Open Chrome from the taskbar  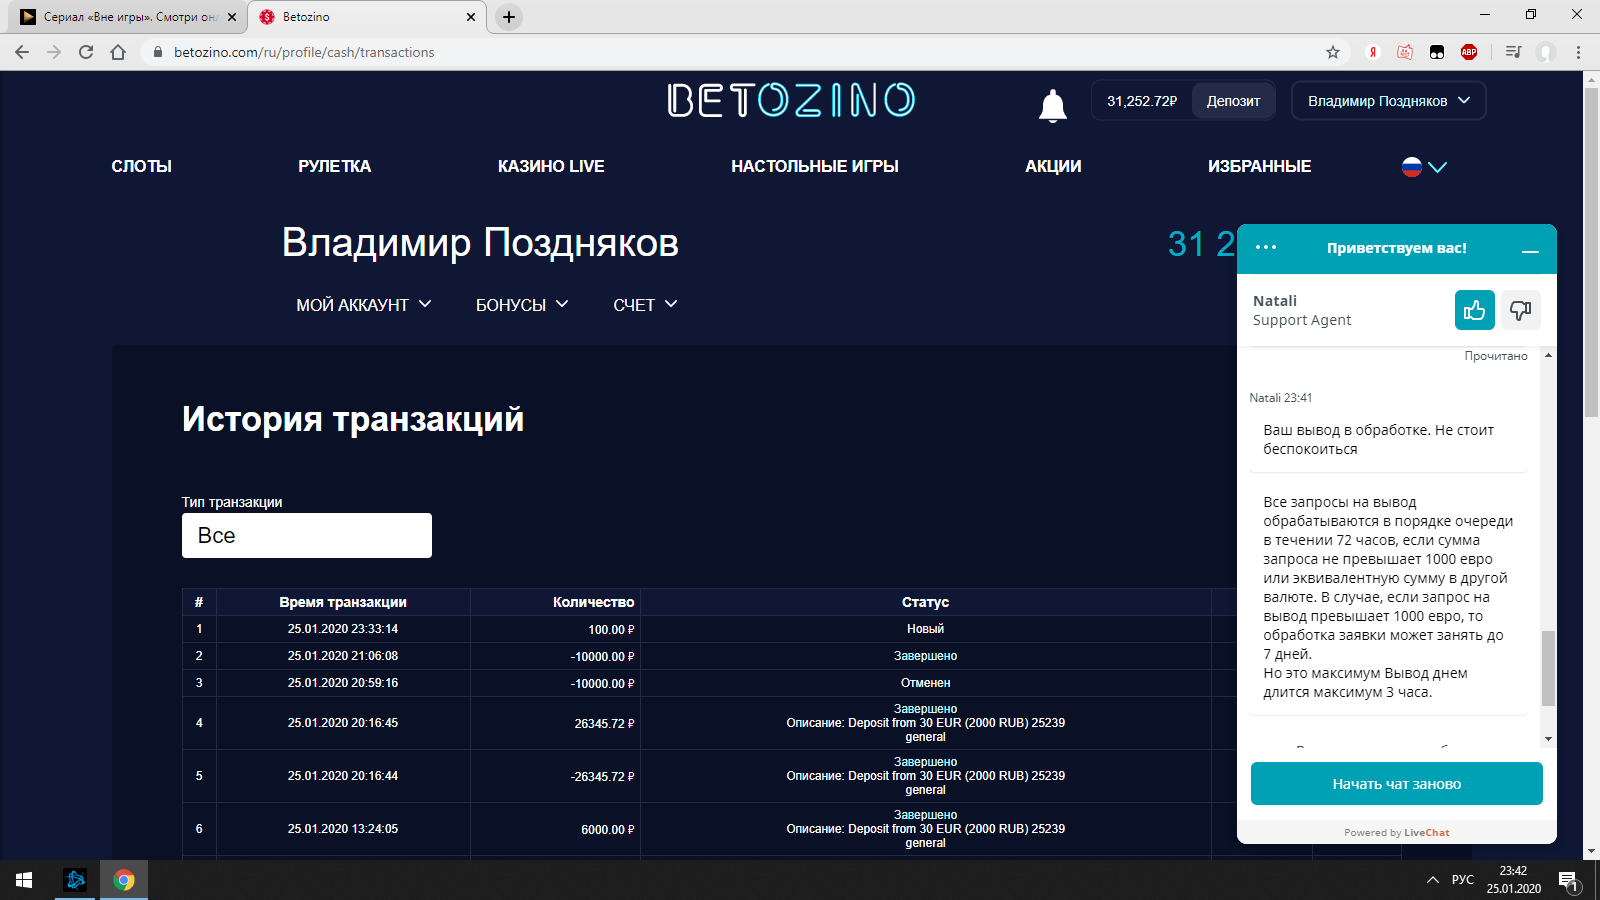pyautogui.click(x=124, y=880)
